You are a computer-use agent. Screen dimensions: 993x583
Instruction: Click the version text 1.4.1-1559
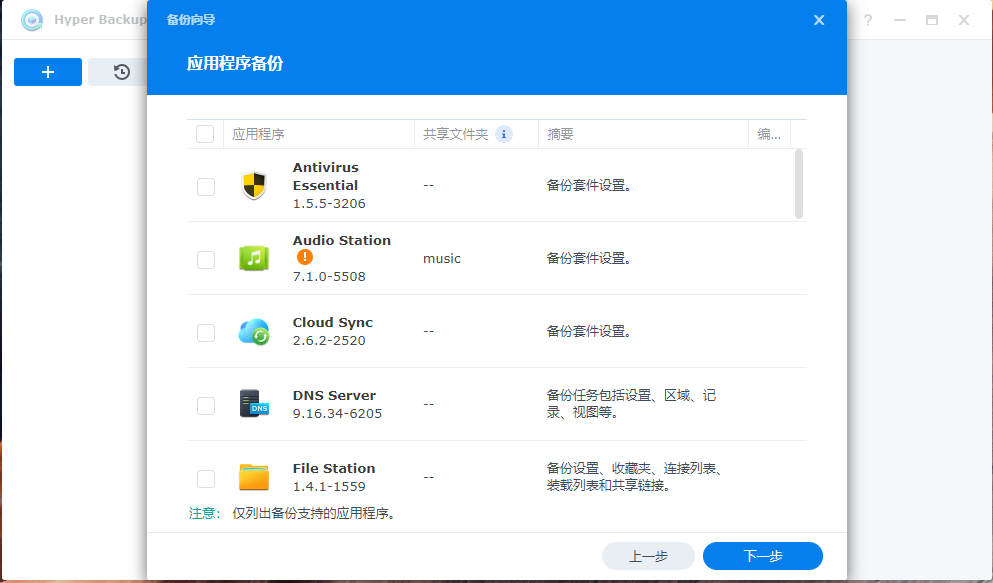coord(329,487)
